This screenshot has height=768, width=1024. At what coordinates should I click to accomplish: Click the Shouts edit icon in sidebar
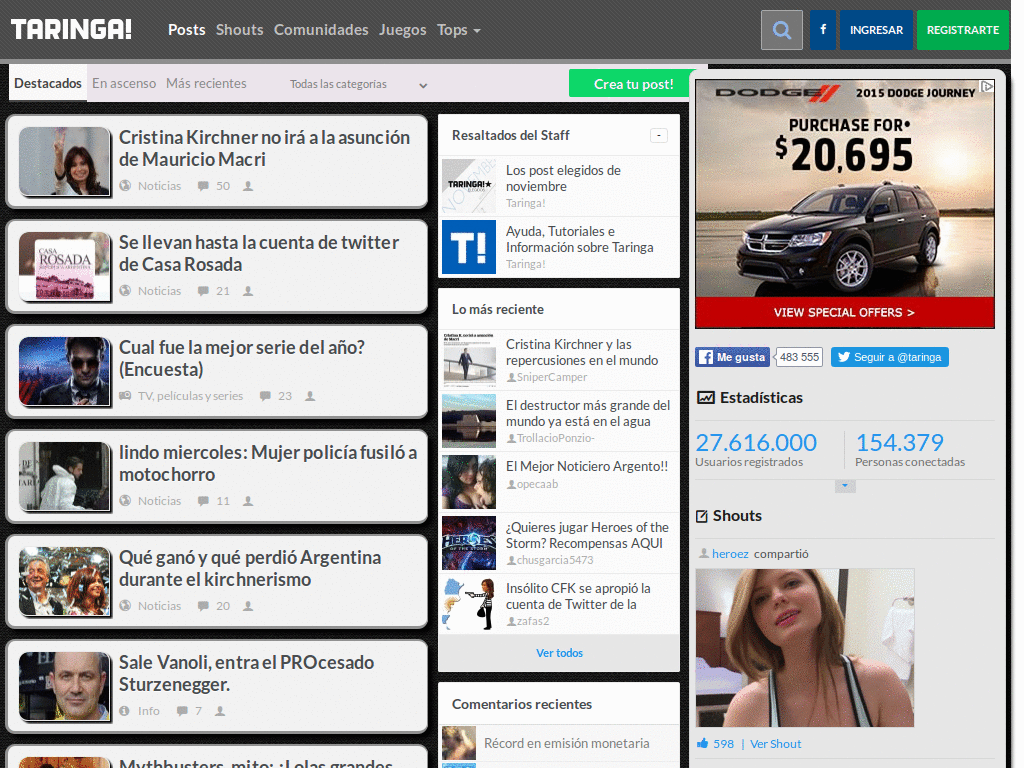pyautogui.click(x=702, y=516)
